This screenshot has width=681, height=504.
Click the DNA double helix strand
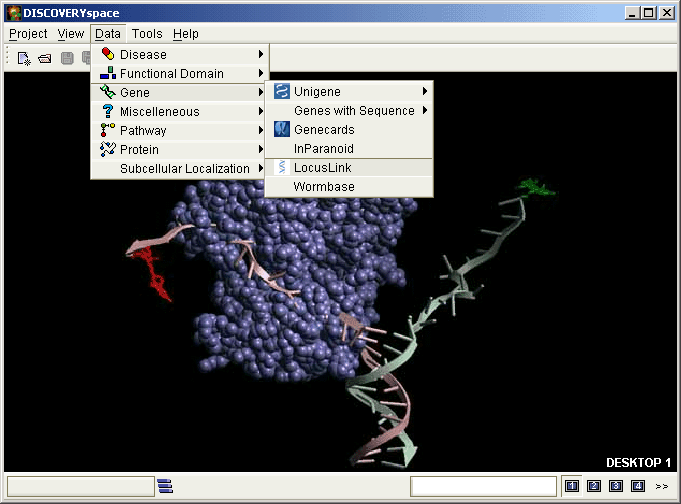coord(384,400)
